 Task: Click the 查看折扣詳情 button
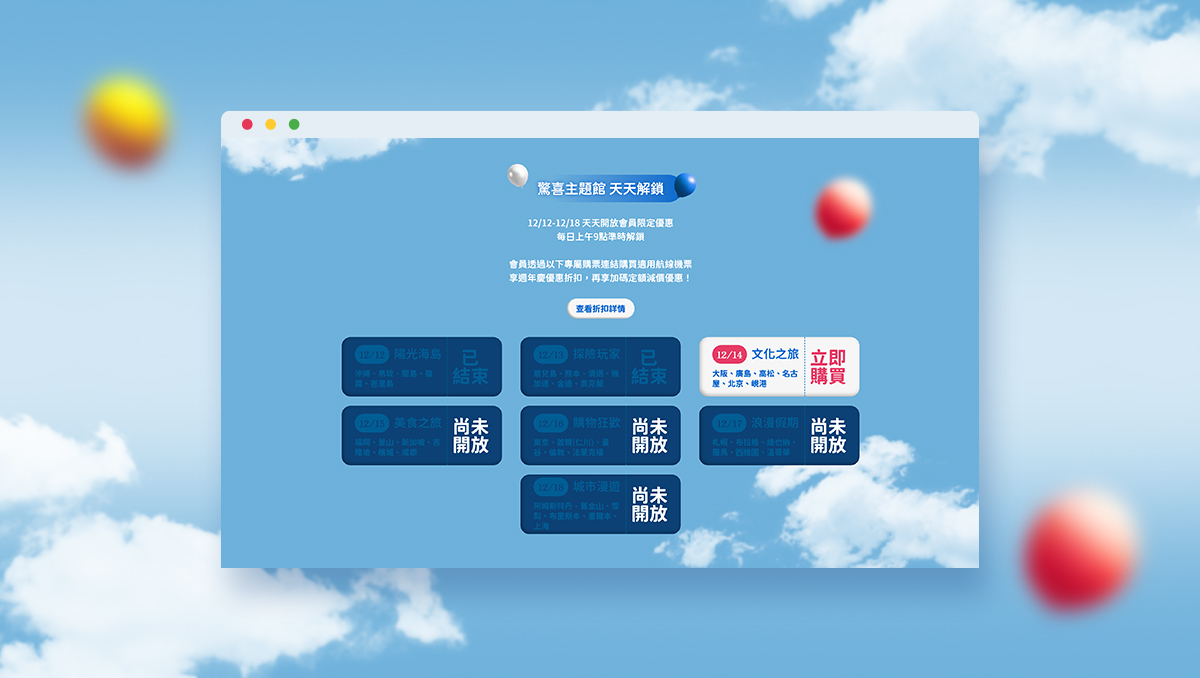600,309
